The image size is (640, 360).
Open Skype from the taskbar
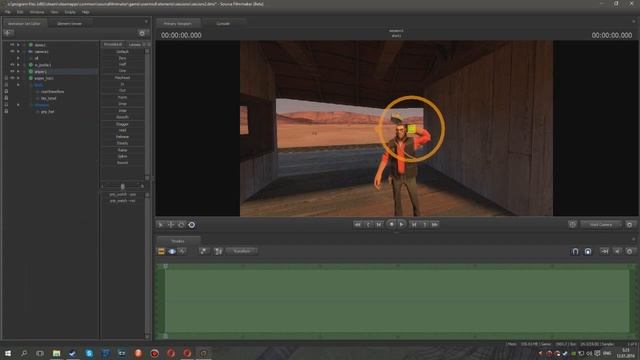coord(89,353)
